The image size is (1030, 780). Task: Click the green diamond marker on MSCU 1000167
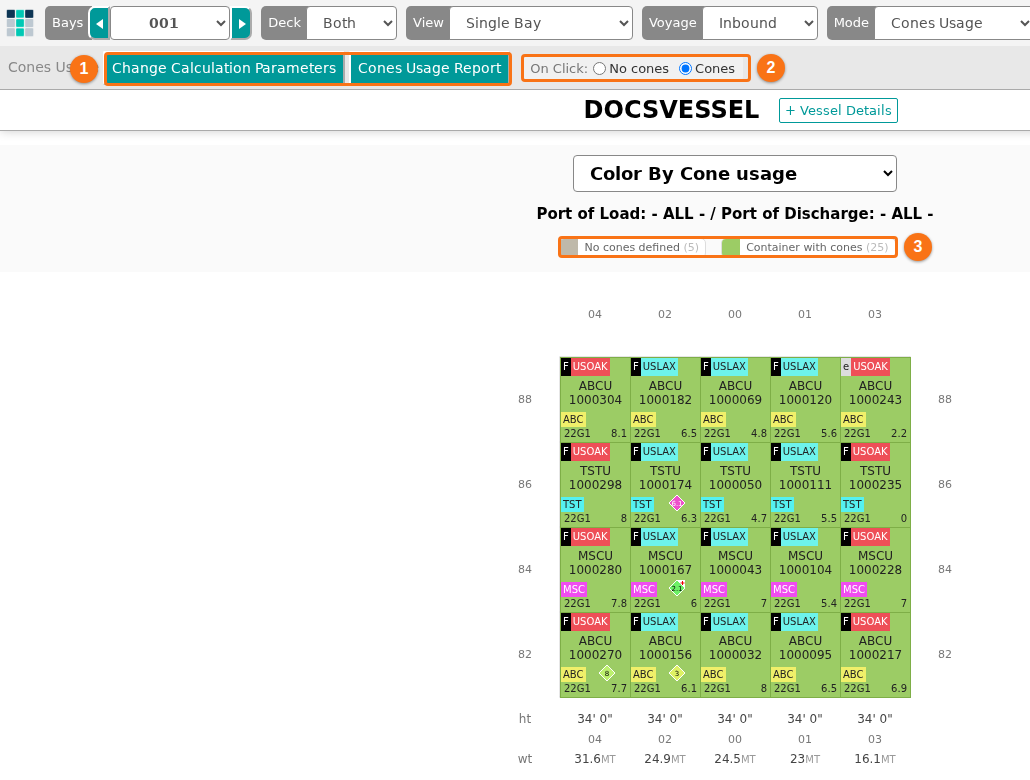pyautogui.click(x=677, y=587)
